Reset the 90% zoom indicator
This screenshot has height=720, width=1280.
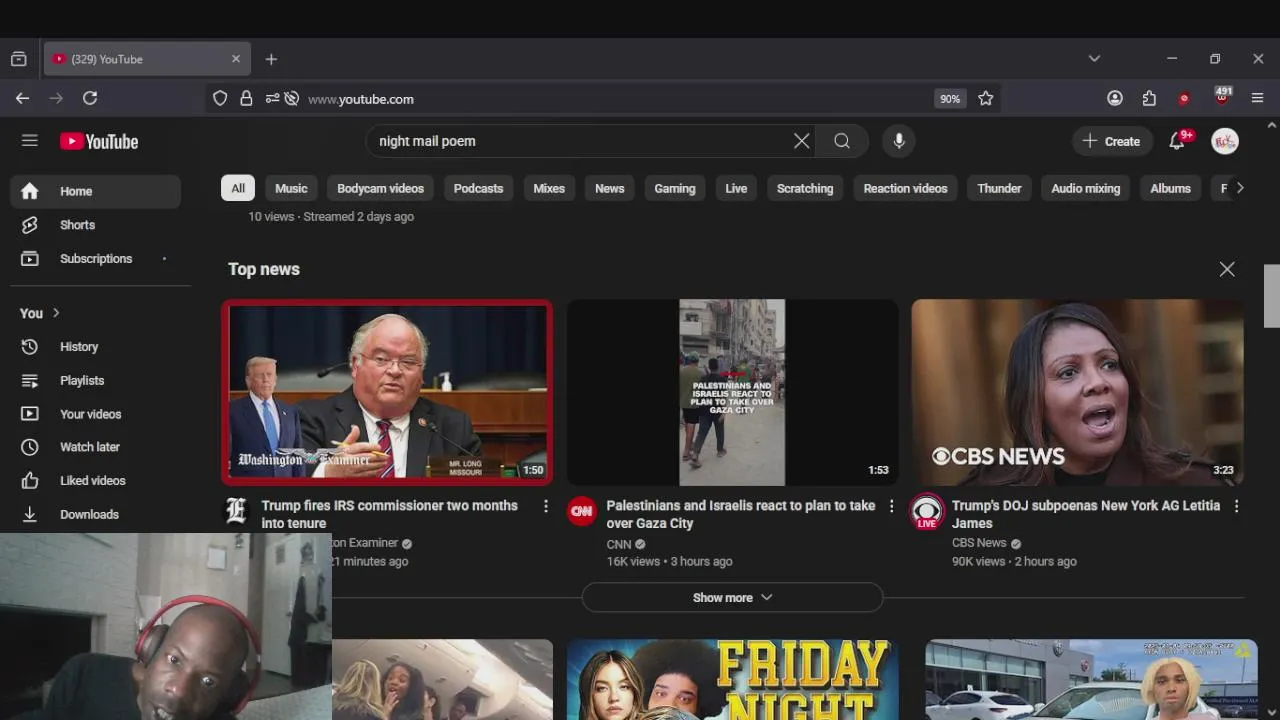(x=950, y=99)
